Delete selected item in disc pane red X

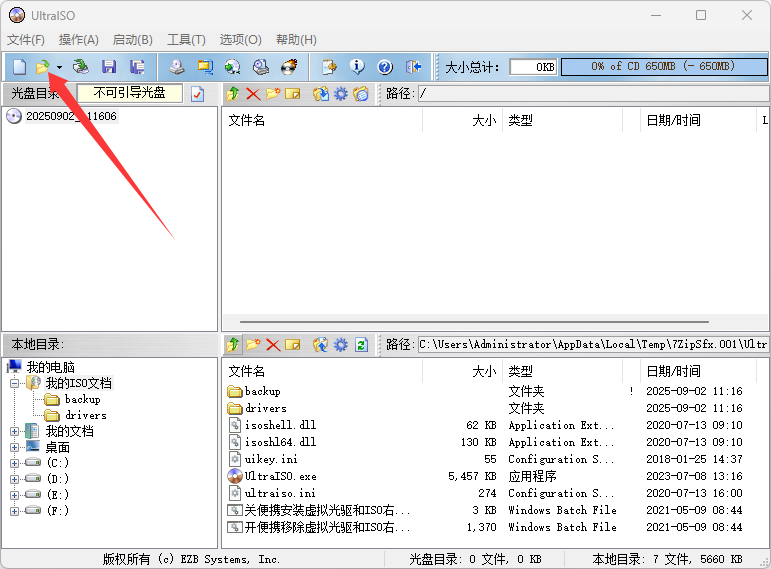click(x=253, y=93)
